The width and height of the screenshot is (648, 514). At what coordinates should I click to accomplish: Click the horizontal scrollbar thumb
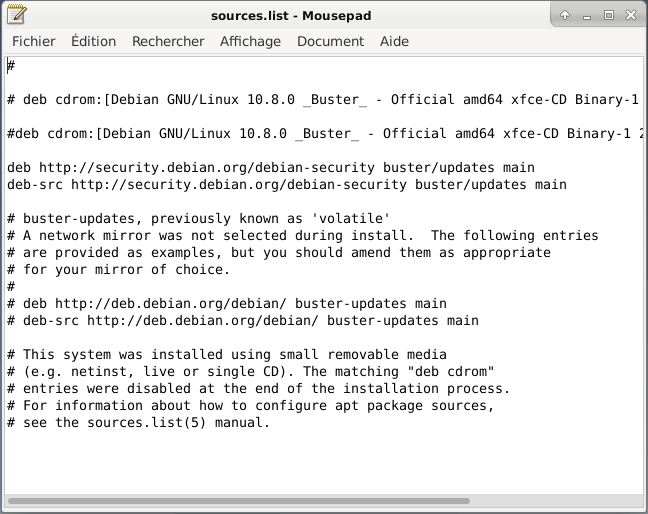[239, 501]
